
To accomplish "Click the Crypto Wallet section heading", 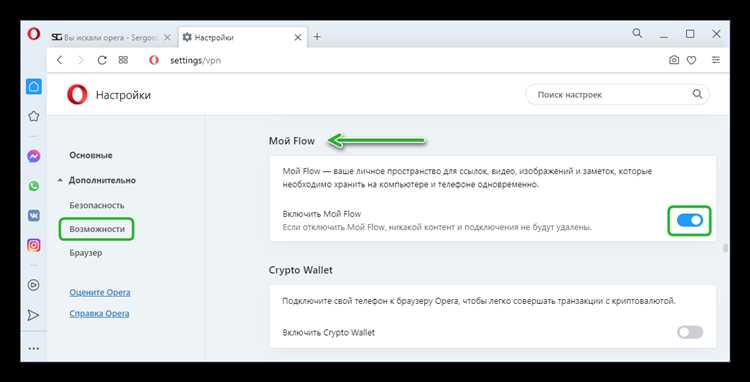I will click(300, 270).
